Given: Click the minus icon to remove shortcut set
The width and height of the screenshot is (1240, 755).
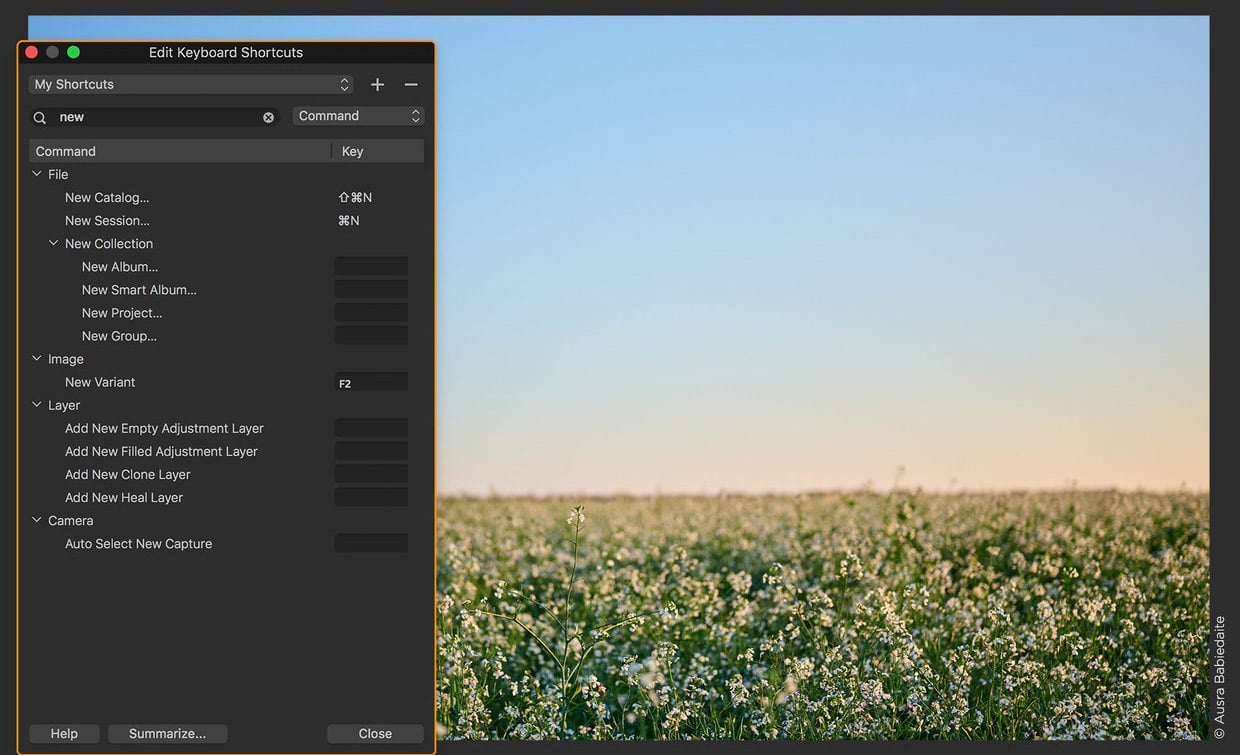Looking at the screenshot, I should [x=410, y=85].
